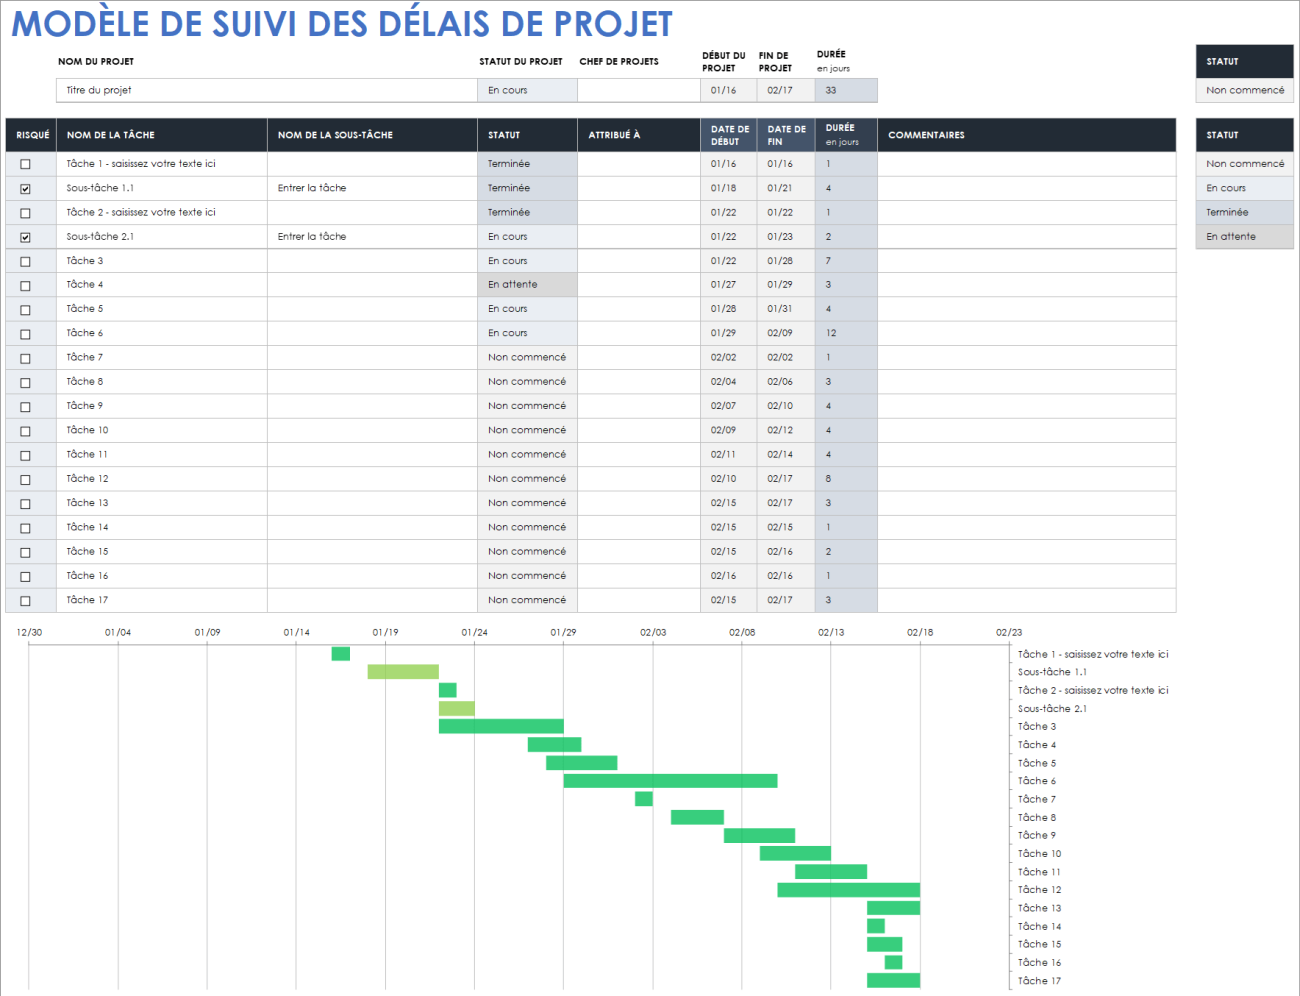1300x996 pixels.
Task: Open the Non commencé status cell for Tâche 10
Action: pyautogui.click(x=527, y=430)
